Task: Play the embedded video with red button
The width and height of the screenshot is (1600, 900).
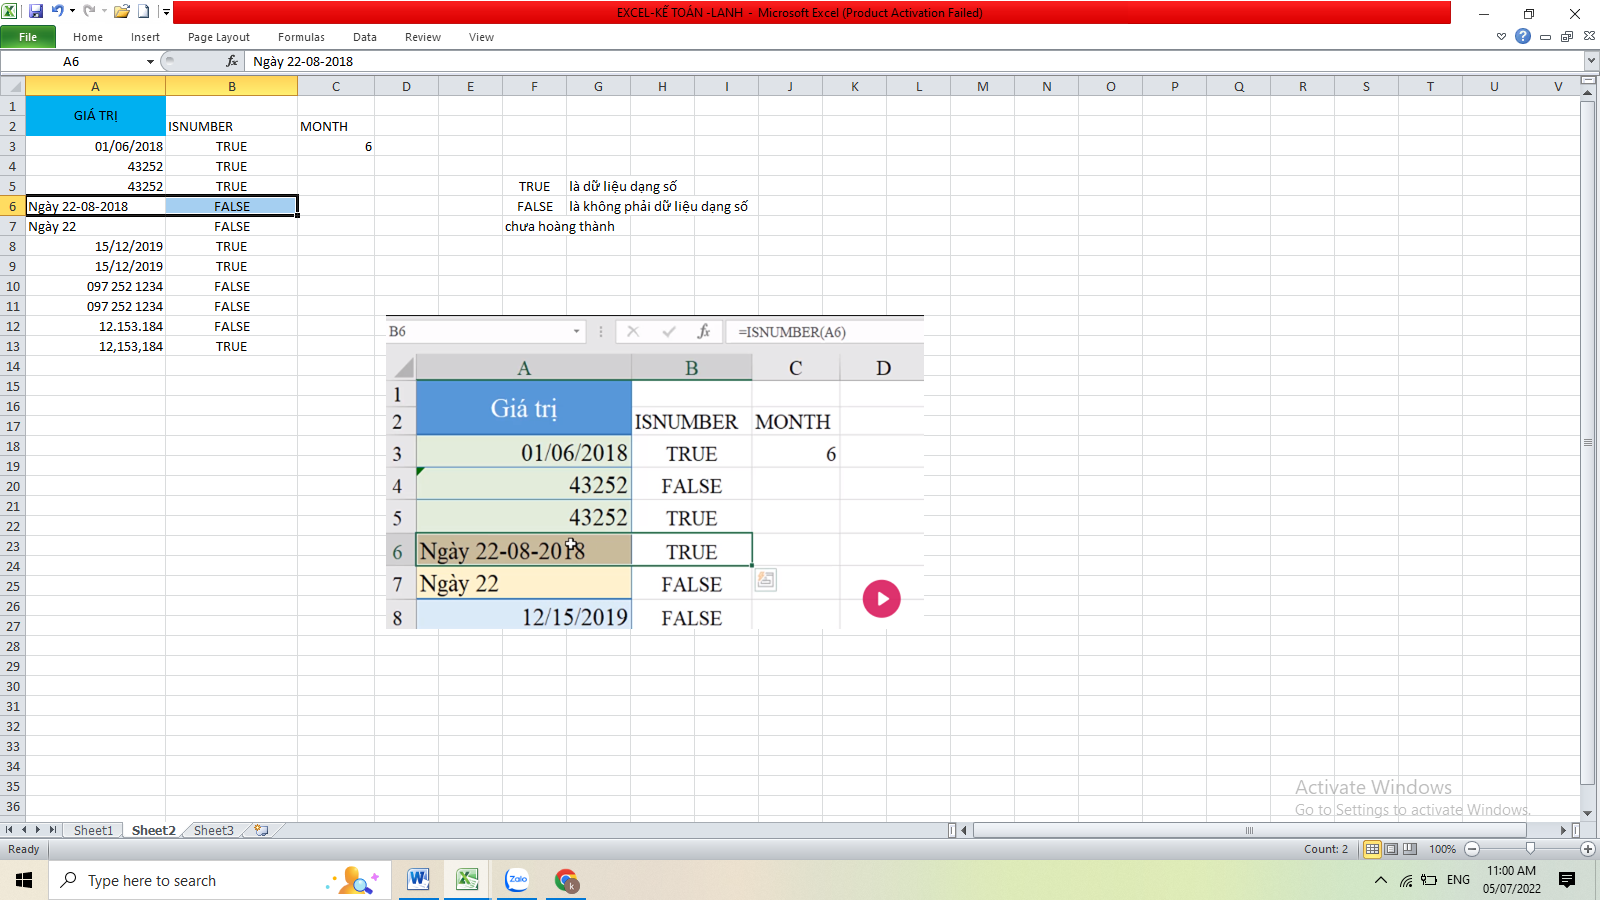Action: (x=881, y=599)
